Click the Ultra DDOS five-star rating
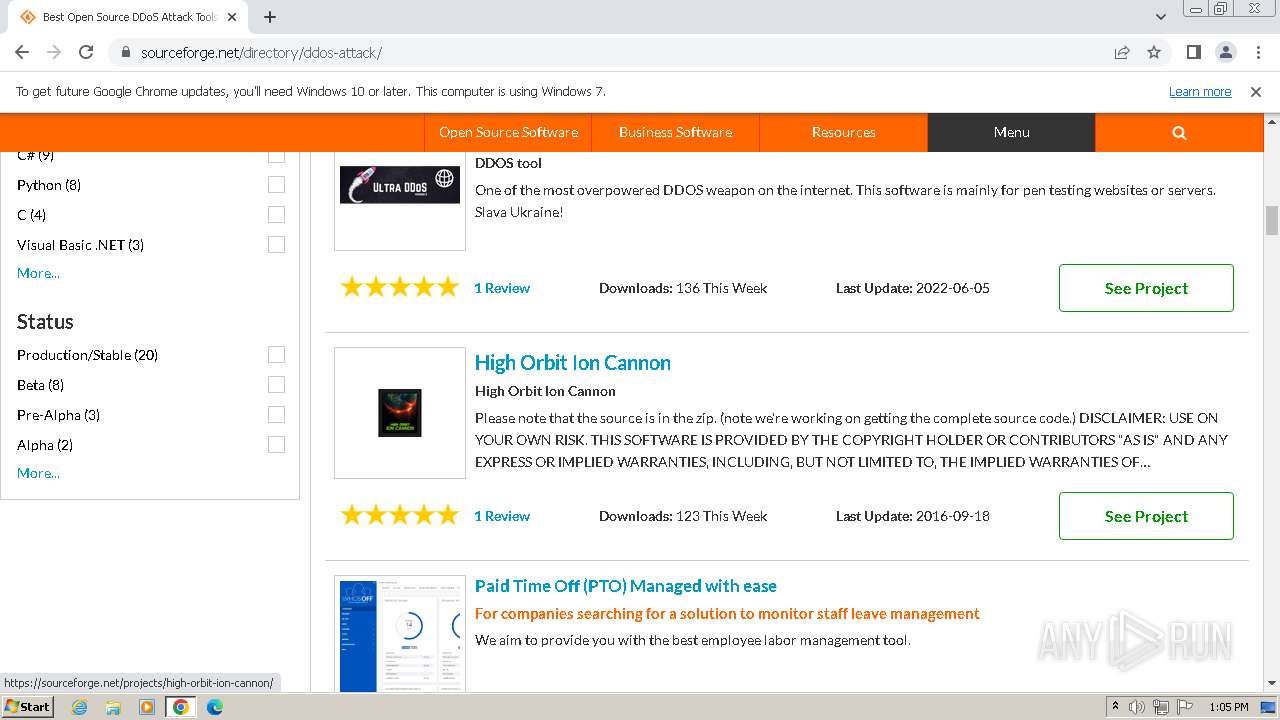This screenshot has height=720, width=1280. coord(400,288)
